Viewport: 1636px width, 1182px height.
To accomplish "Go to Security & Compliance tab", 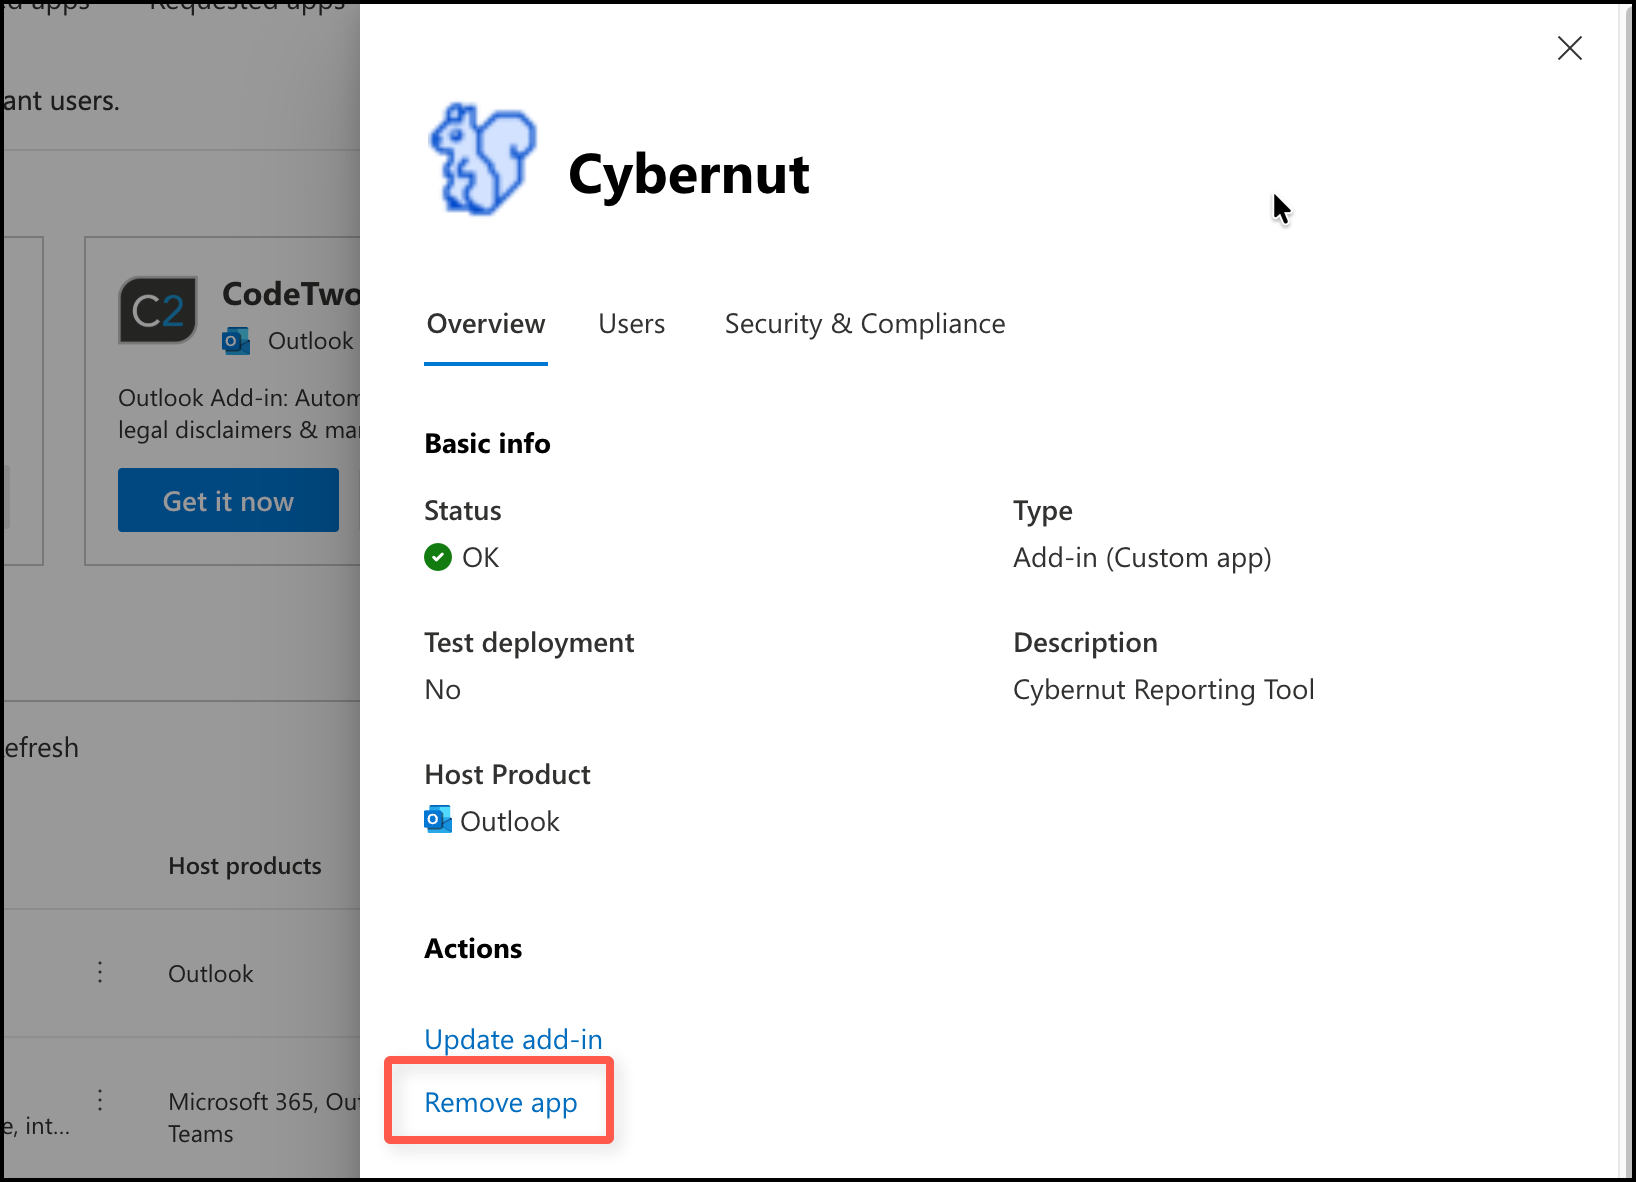I will click(864, 324).
